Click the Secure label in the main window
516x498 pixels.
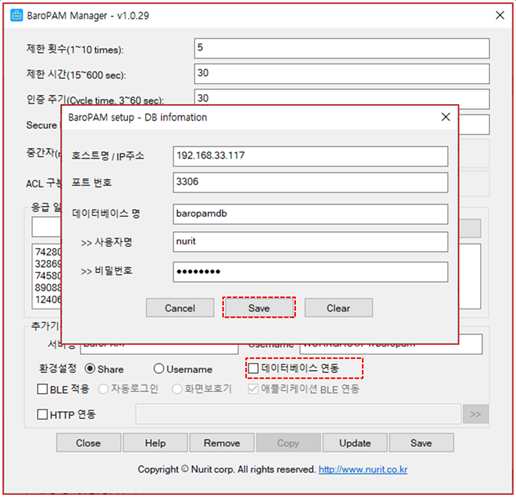(42, 125)
